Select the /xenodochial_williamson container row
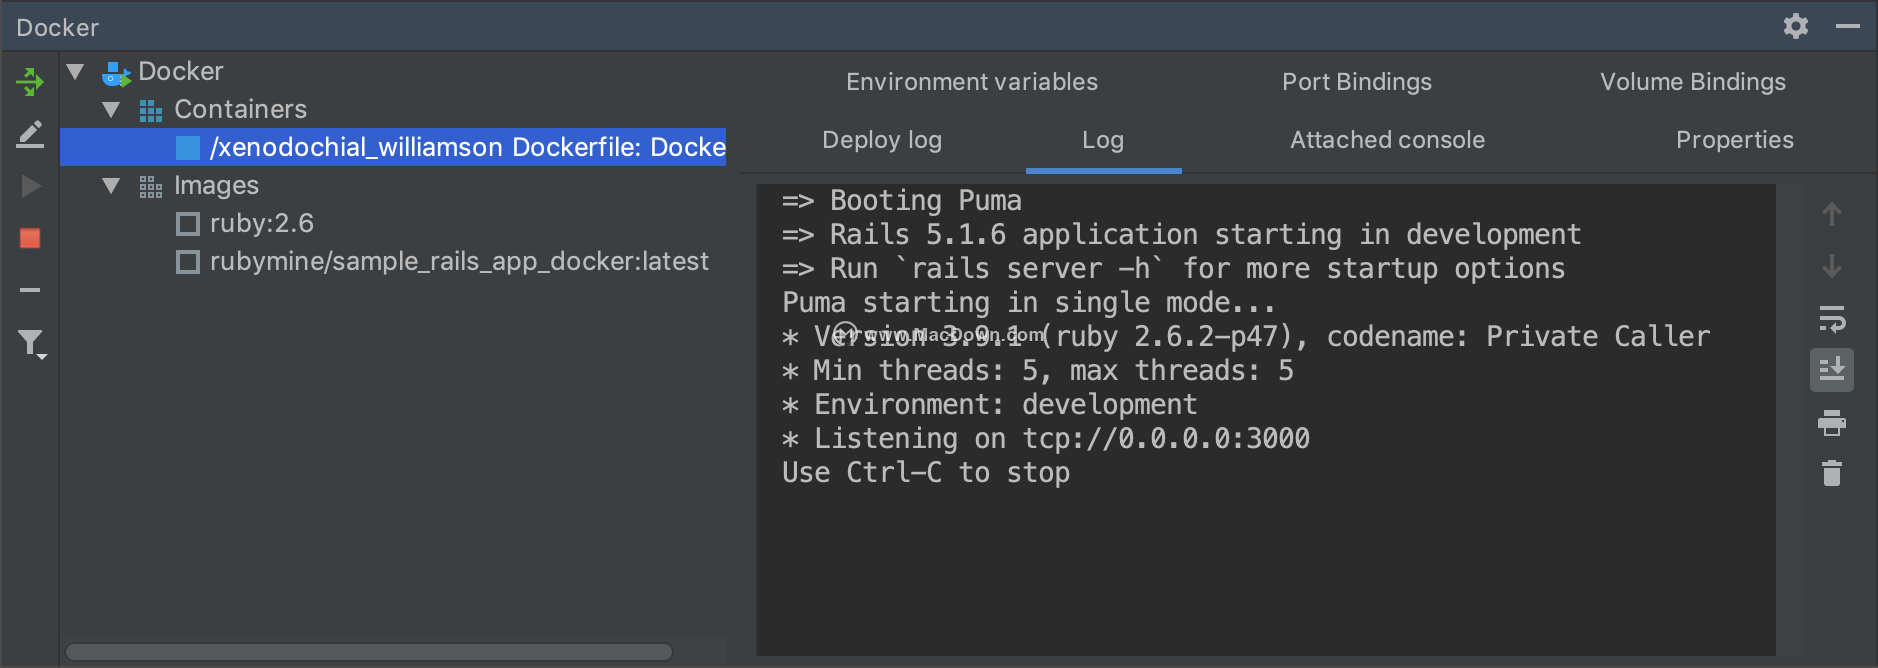 coord(393,147)
